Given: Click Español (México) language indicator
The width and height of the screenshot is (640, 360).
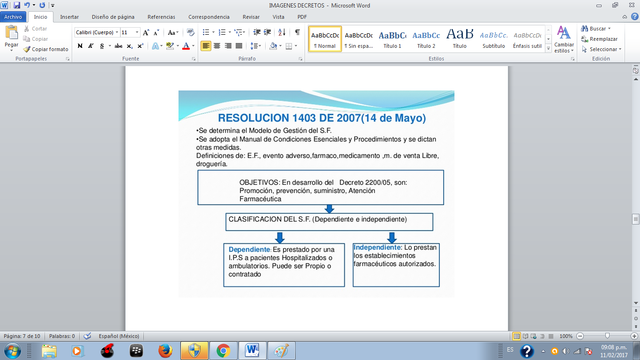Looking at the screenshot, I should 119,336.
